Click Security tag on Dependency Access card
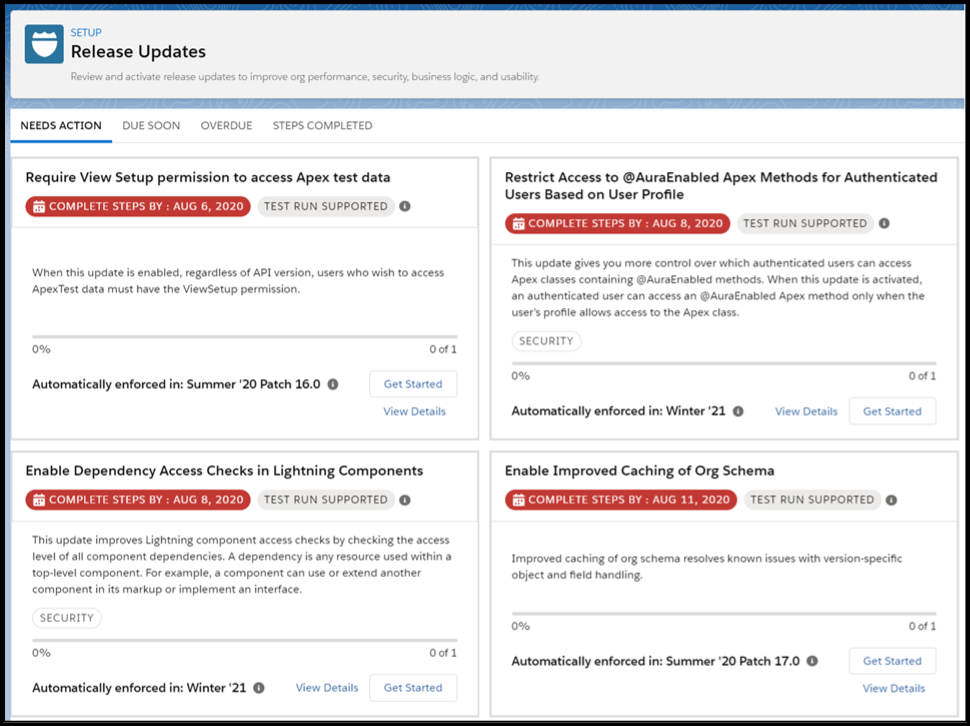Image resolution: width=970 pixels, height=726 pixels. [67, 618]
